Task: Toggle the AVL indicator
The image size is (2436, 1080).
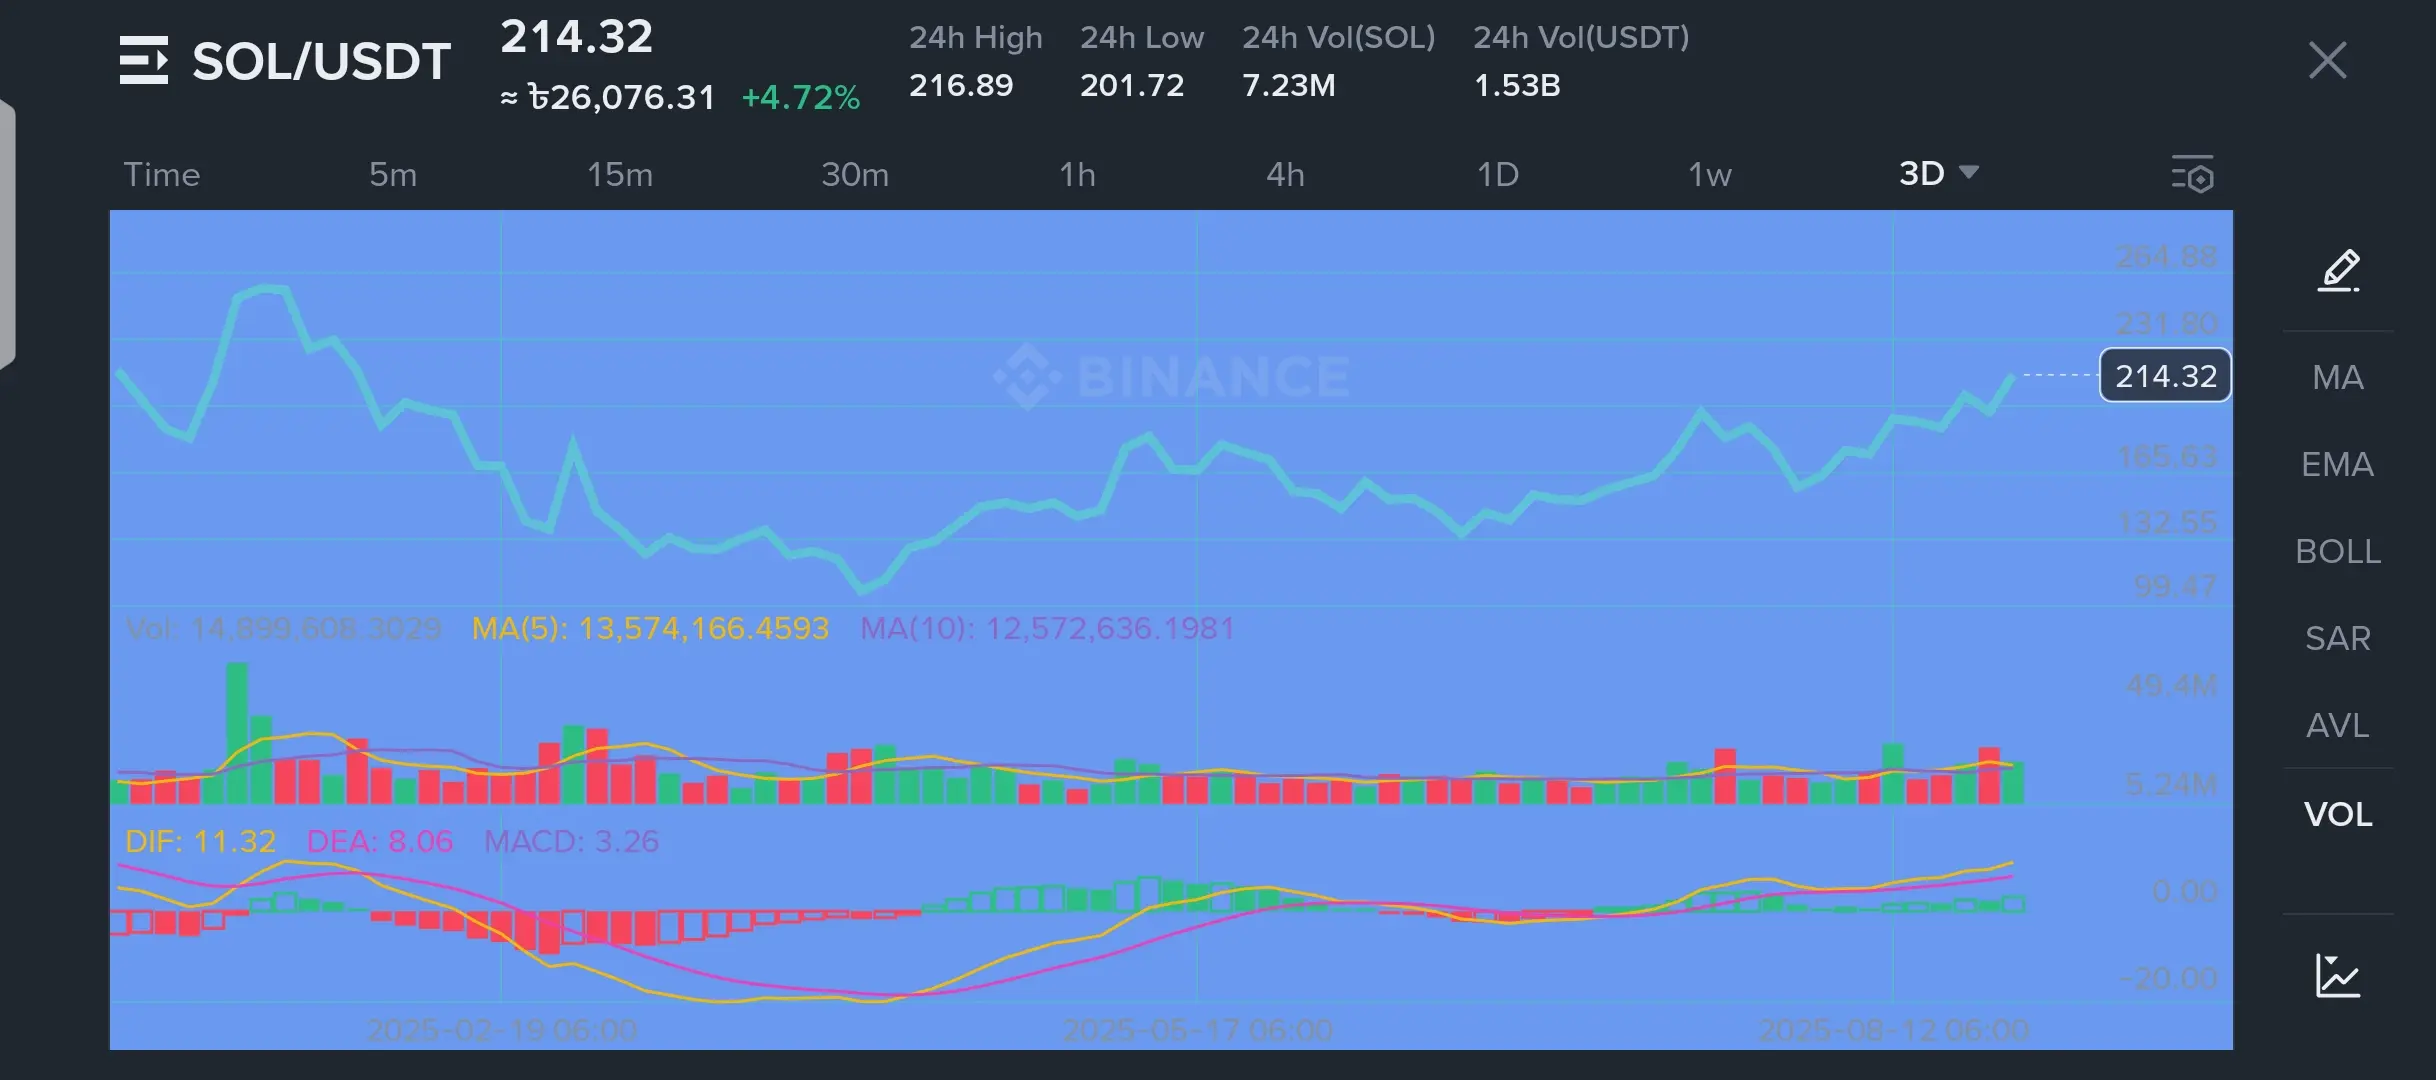Action: [x=2338, y=725]
